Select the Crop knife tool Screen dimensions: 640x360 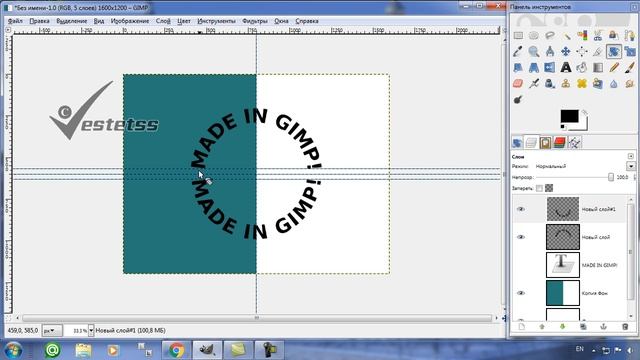tap(598, 51)
